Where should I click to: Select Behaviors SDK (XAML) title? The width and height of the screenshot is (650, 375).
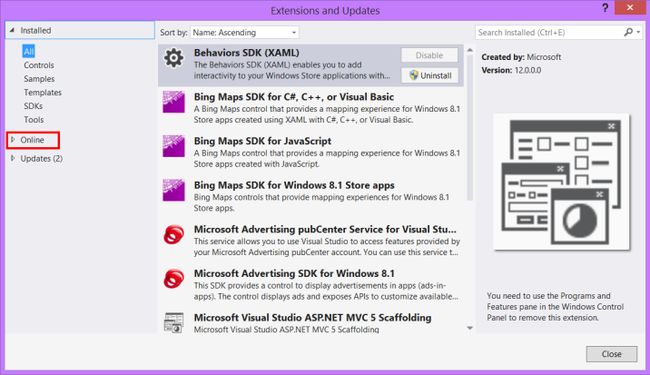[247, 53]
